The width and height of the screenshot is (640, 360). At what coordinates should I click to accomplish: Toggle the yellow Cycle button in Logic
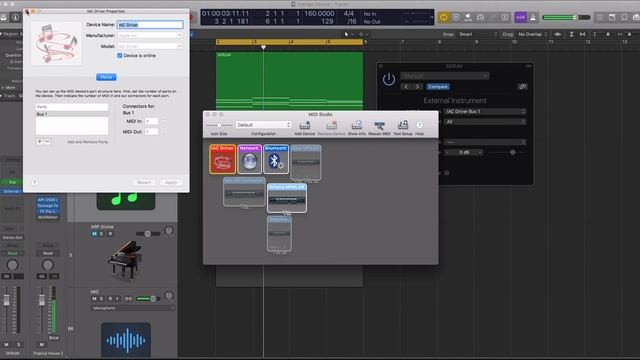point(444,17)
